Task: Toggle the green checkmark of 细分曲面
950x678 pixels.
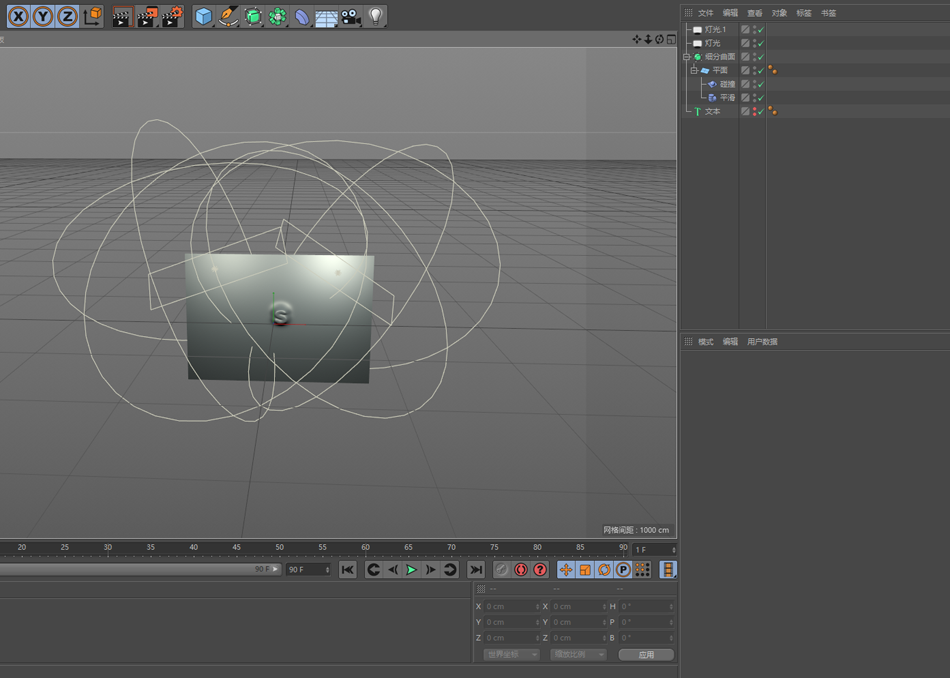Action: (761, 57)
